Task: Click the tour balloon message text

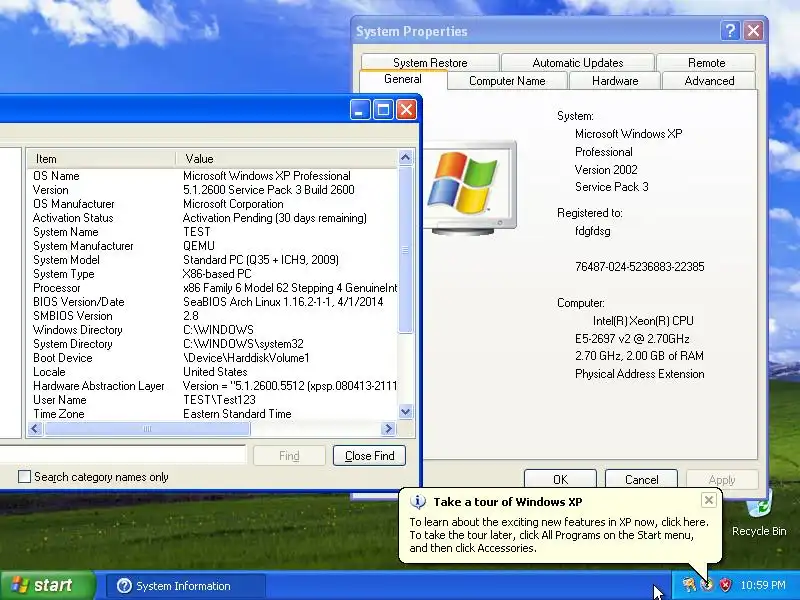Action: coord(559,535)
